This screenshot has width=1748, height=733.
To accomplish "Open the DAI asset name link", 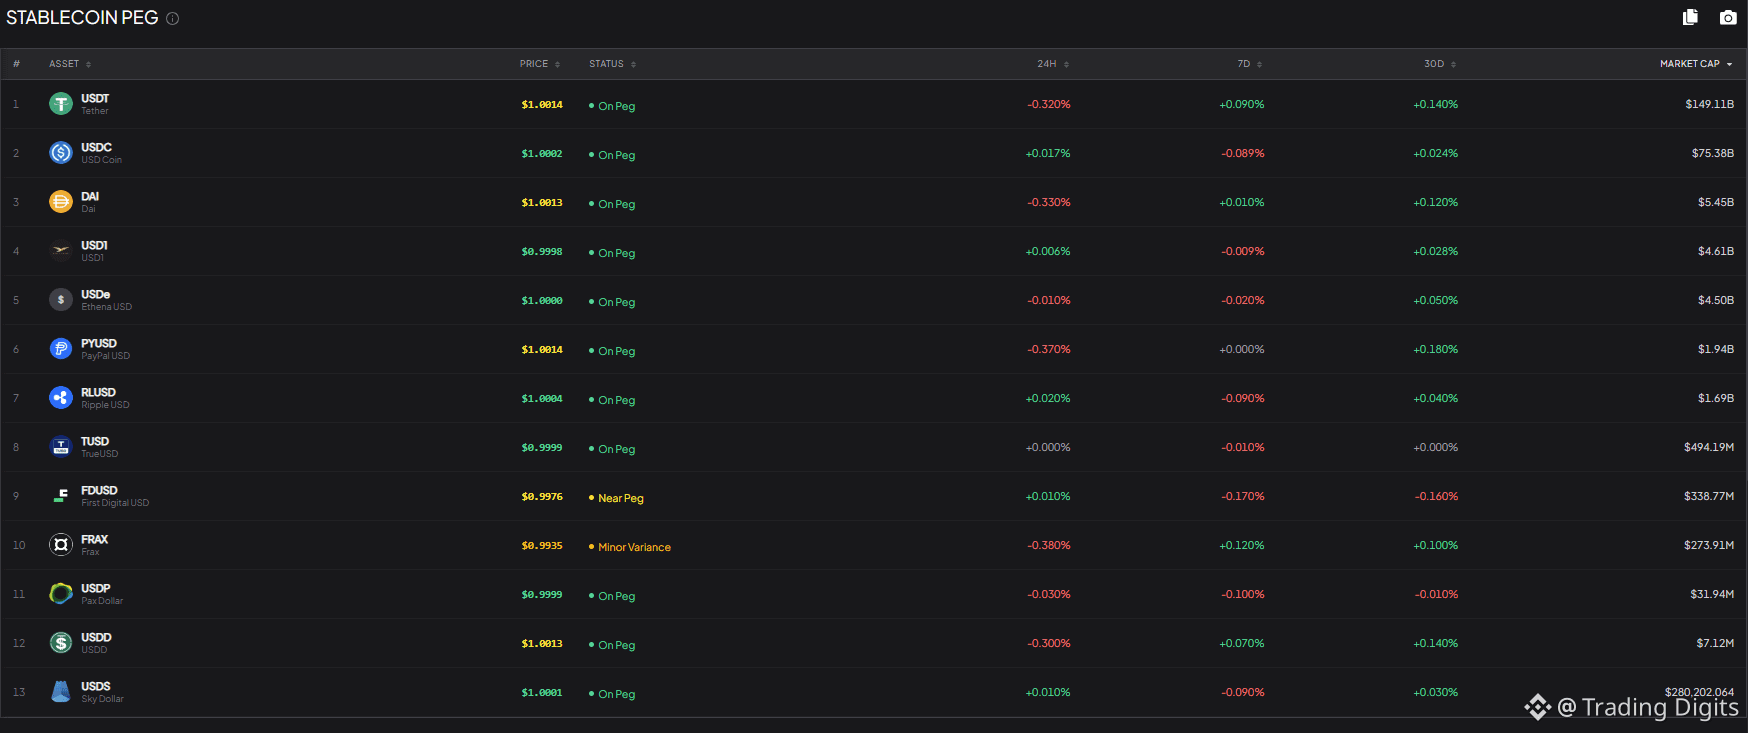I will [90, 196].
